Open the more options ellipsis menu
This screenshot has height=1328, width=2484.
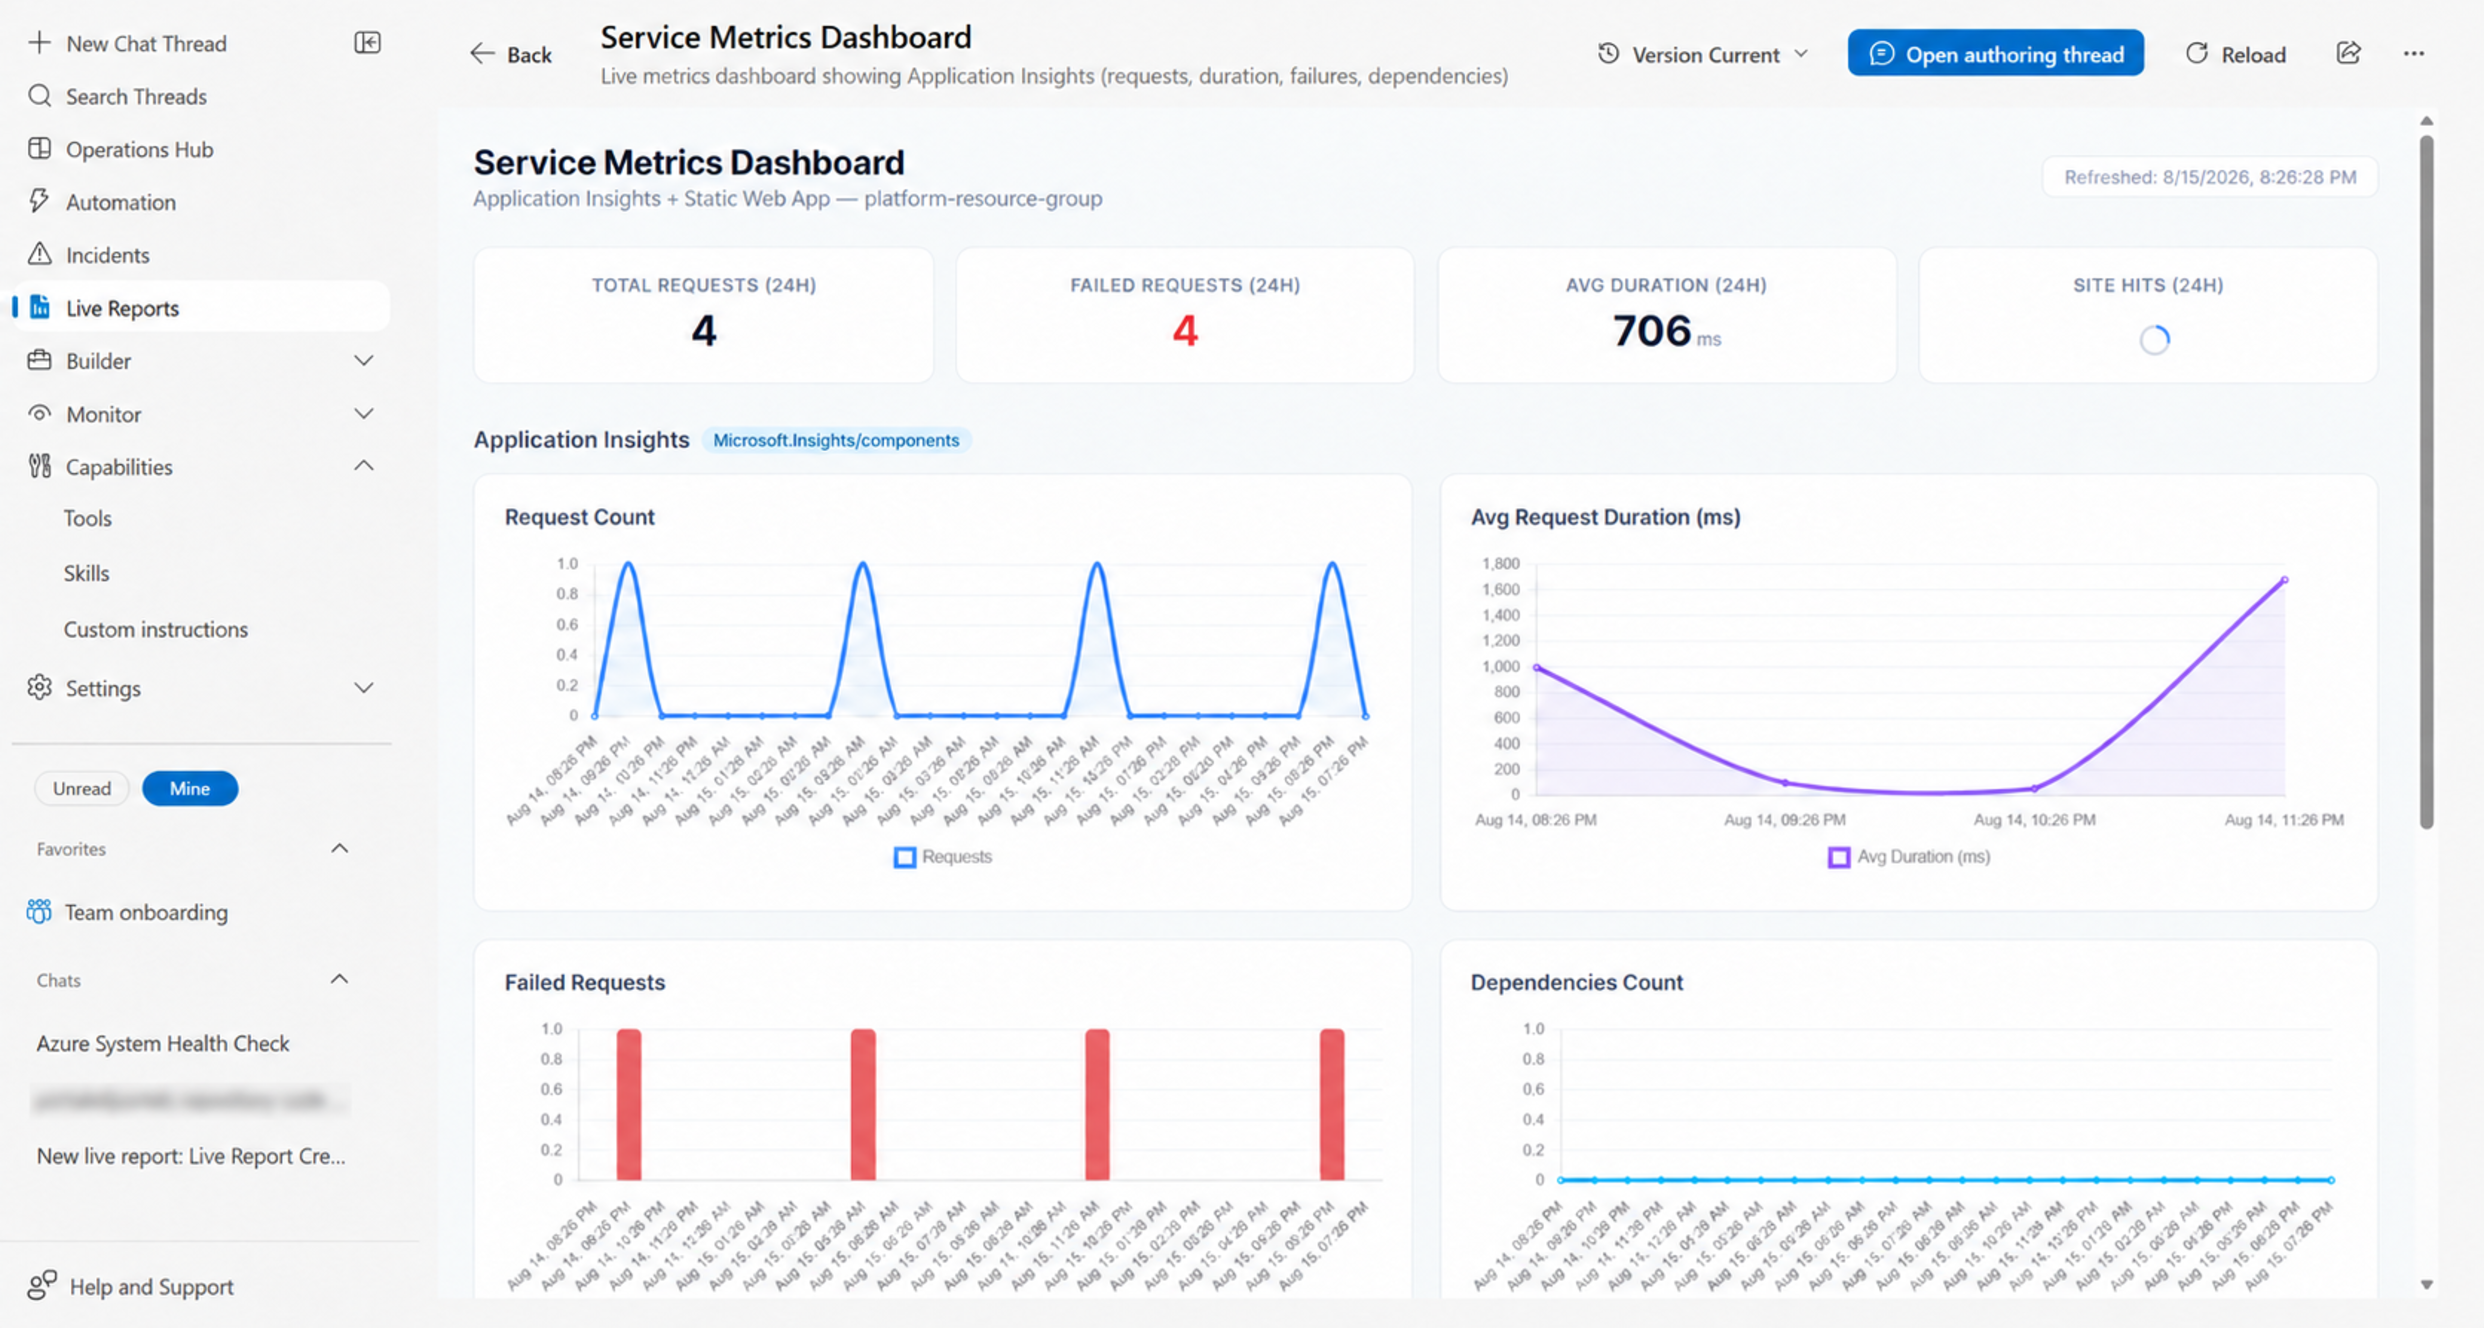[x=2414, y=54]
